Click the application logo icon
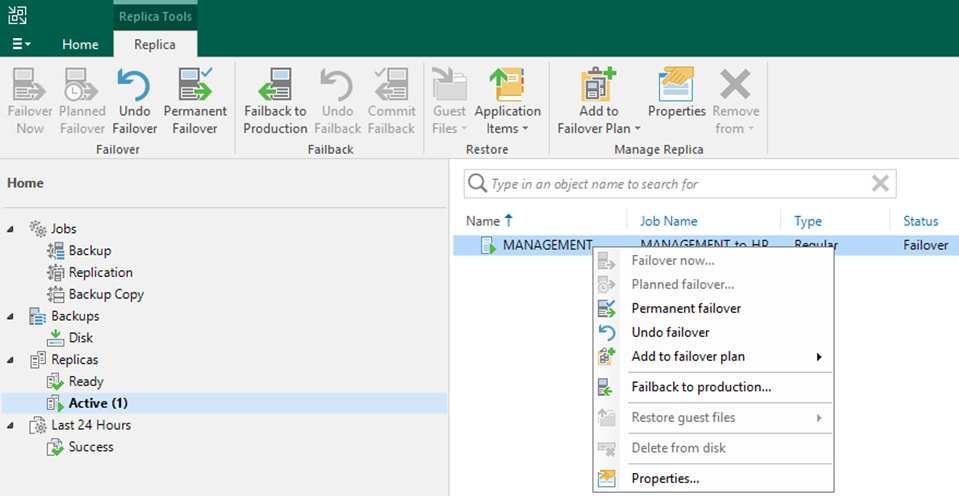This screenshot has width=959, height=496. click(x=17, y=15)
